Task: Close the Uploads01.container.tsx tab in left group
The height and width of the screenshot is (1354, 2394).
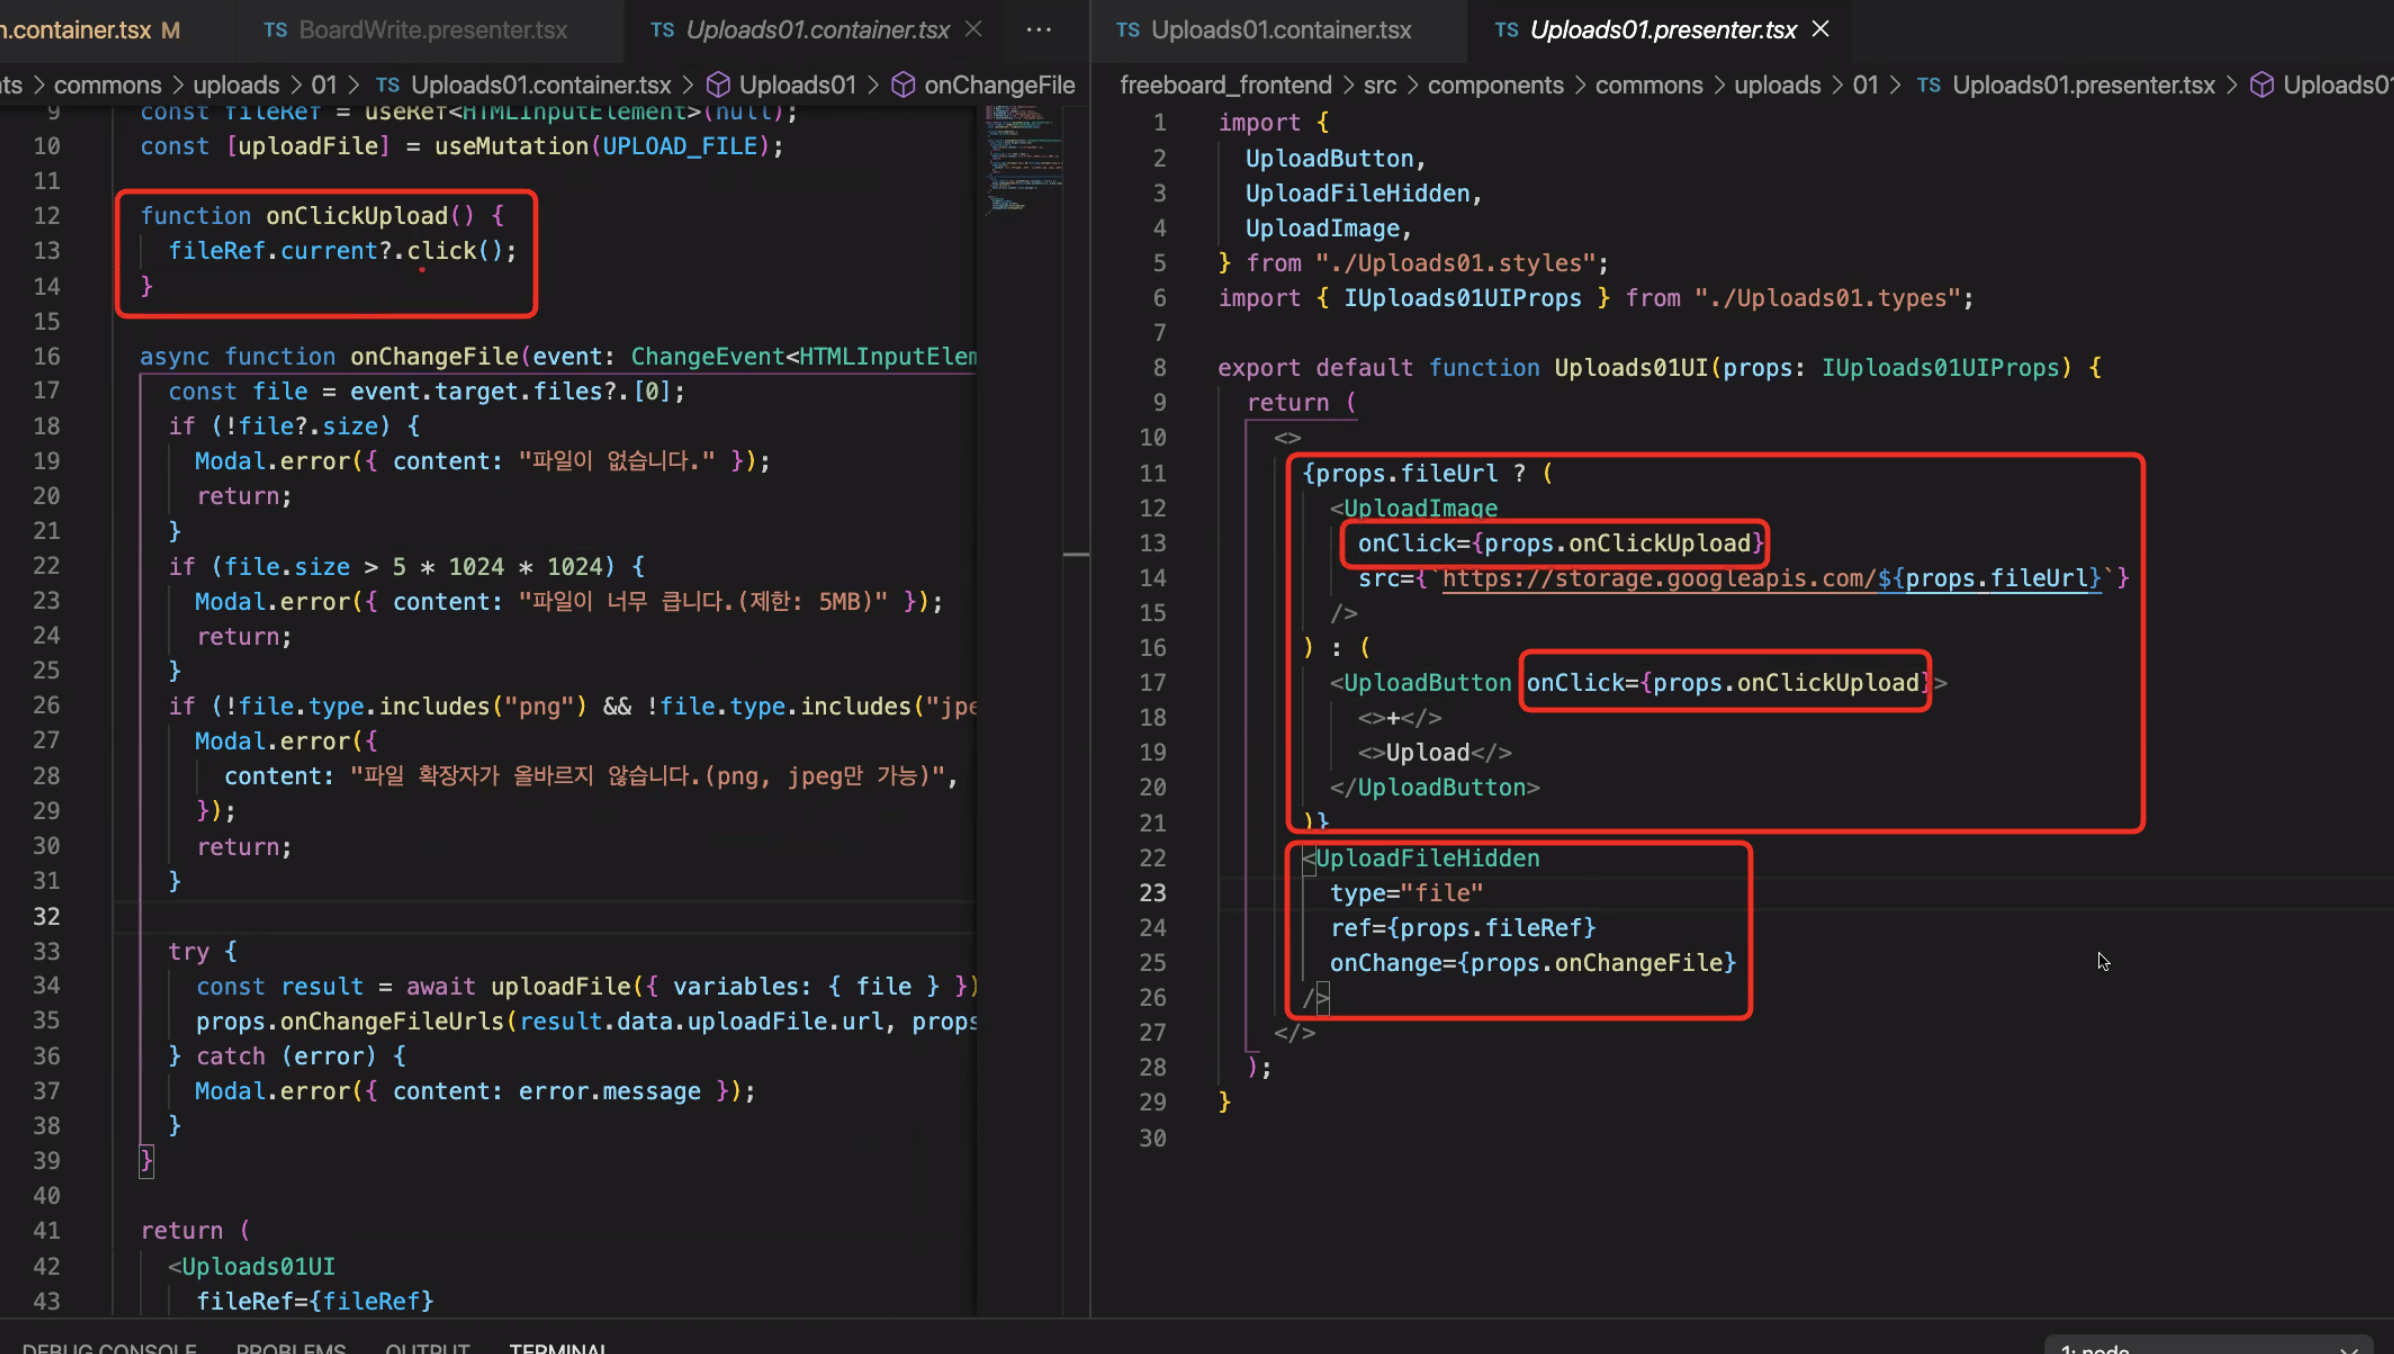Action: [973, 30]
